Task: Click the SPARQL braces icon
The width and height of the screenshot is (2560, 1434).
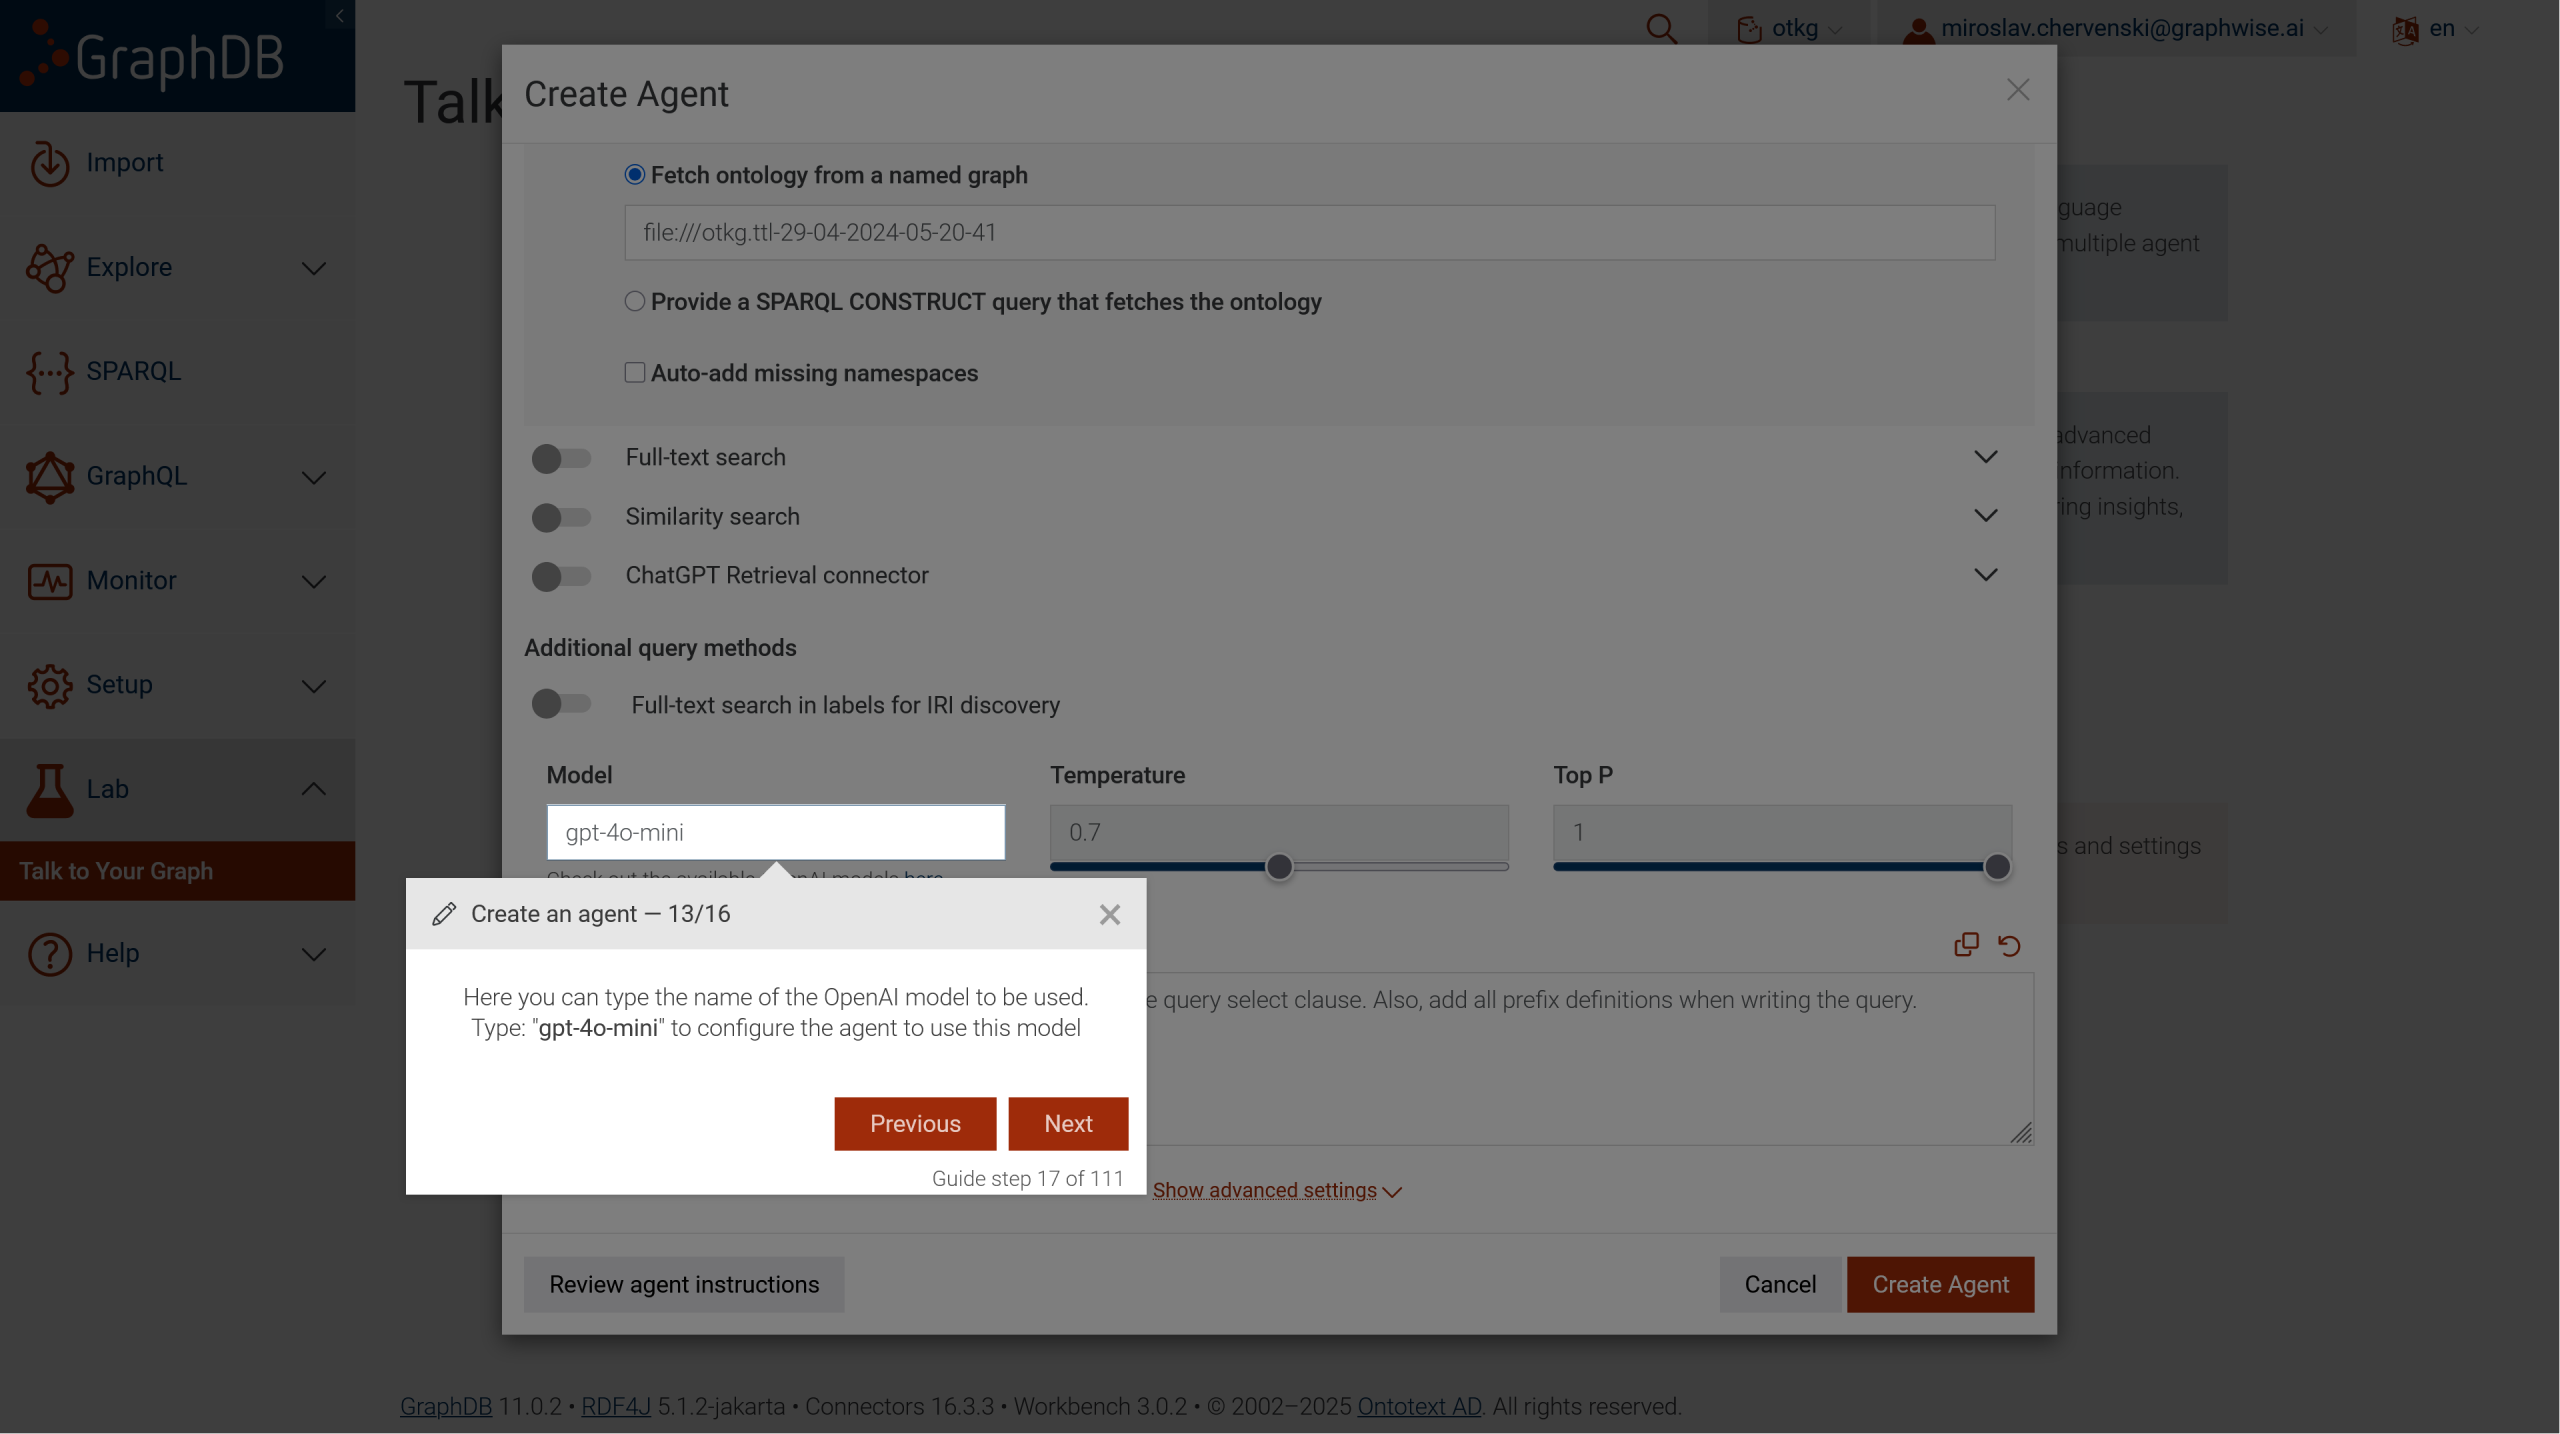Action: pos(49,372)
